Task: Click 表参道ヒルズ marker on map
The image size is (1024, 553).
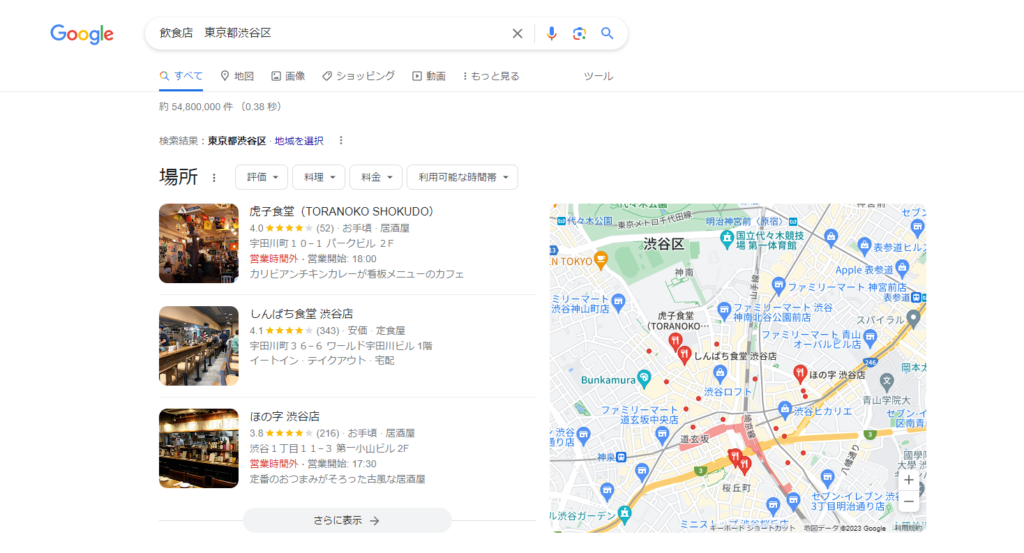Action: pyautogui.click(x=865, y=246)
